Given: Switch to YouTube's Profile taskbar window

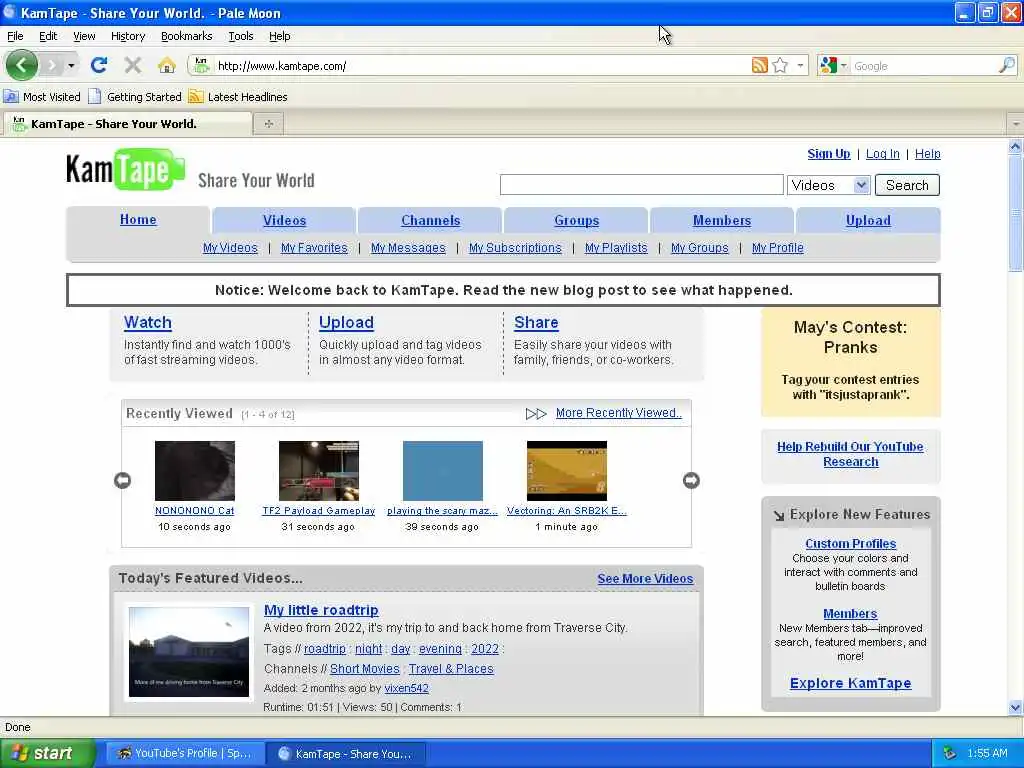Looking at the screenshot, I should 185,753.
